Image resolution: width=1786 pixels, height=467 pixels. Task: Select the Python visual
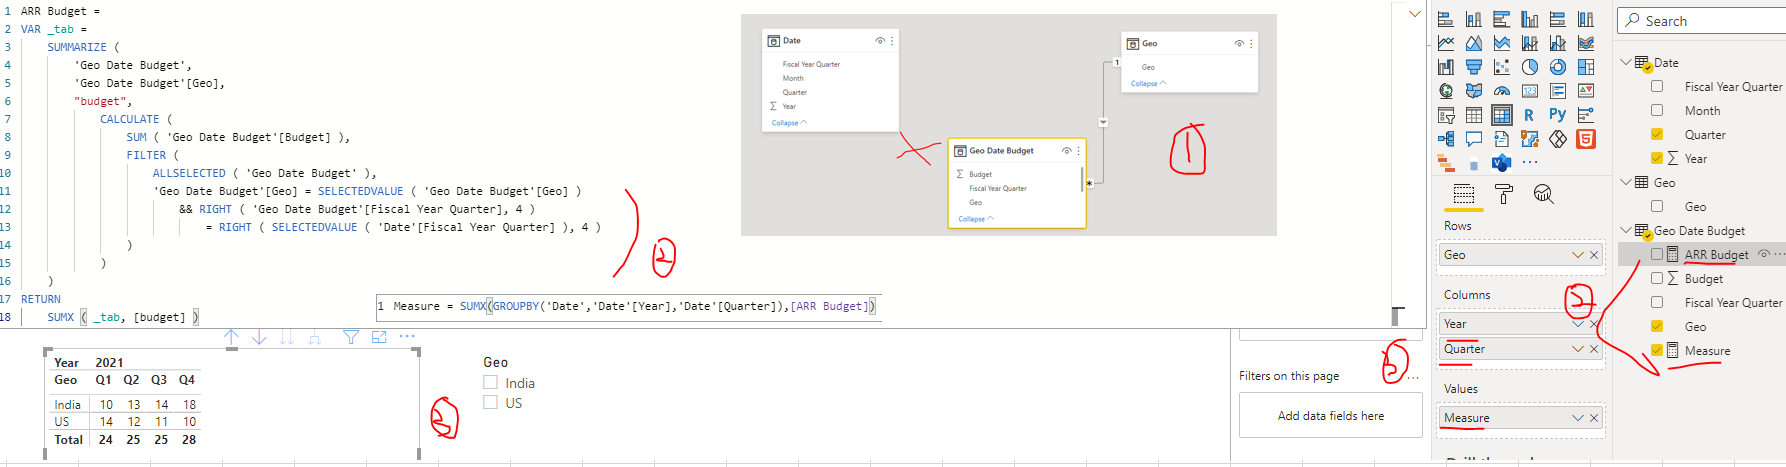(x=1558, y=115)
